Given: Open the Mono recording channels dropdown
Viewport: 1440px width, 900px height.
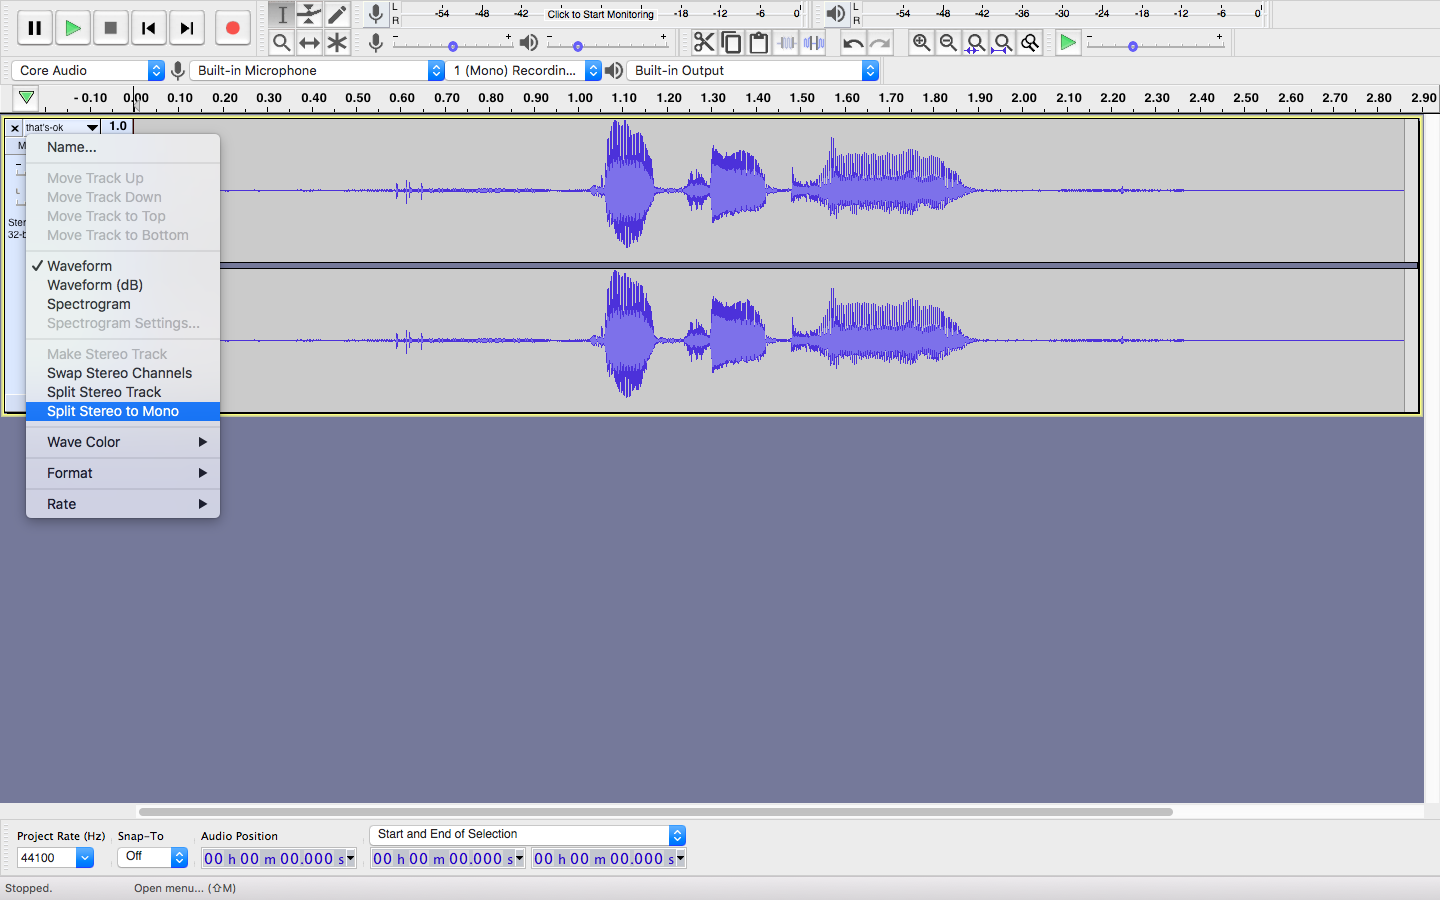Looking at the screenshot, I should tap(523, 70).
